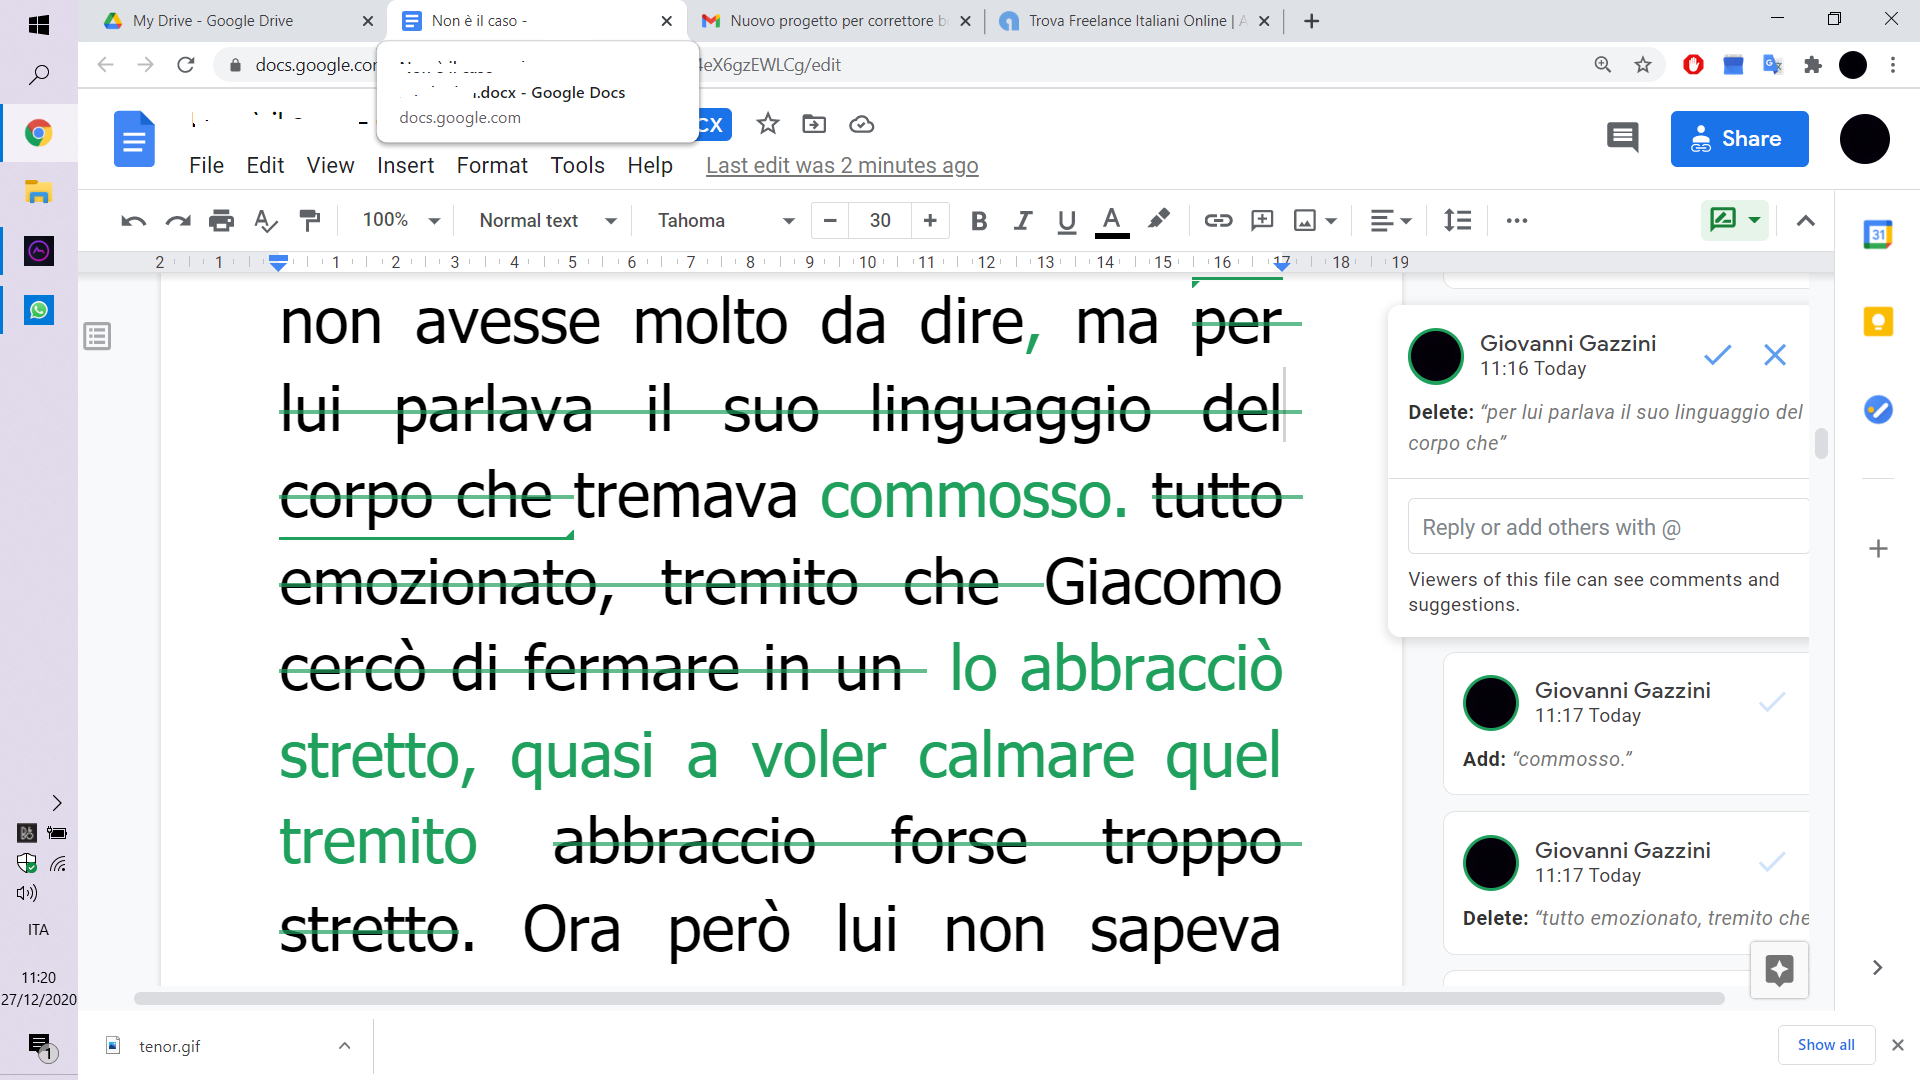Open the Normal text style dropdown
This screenshot has width=1920, height=1080.
click(547, 220)
